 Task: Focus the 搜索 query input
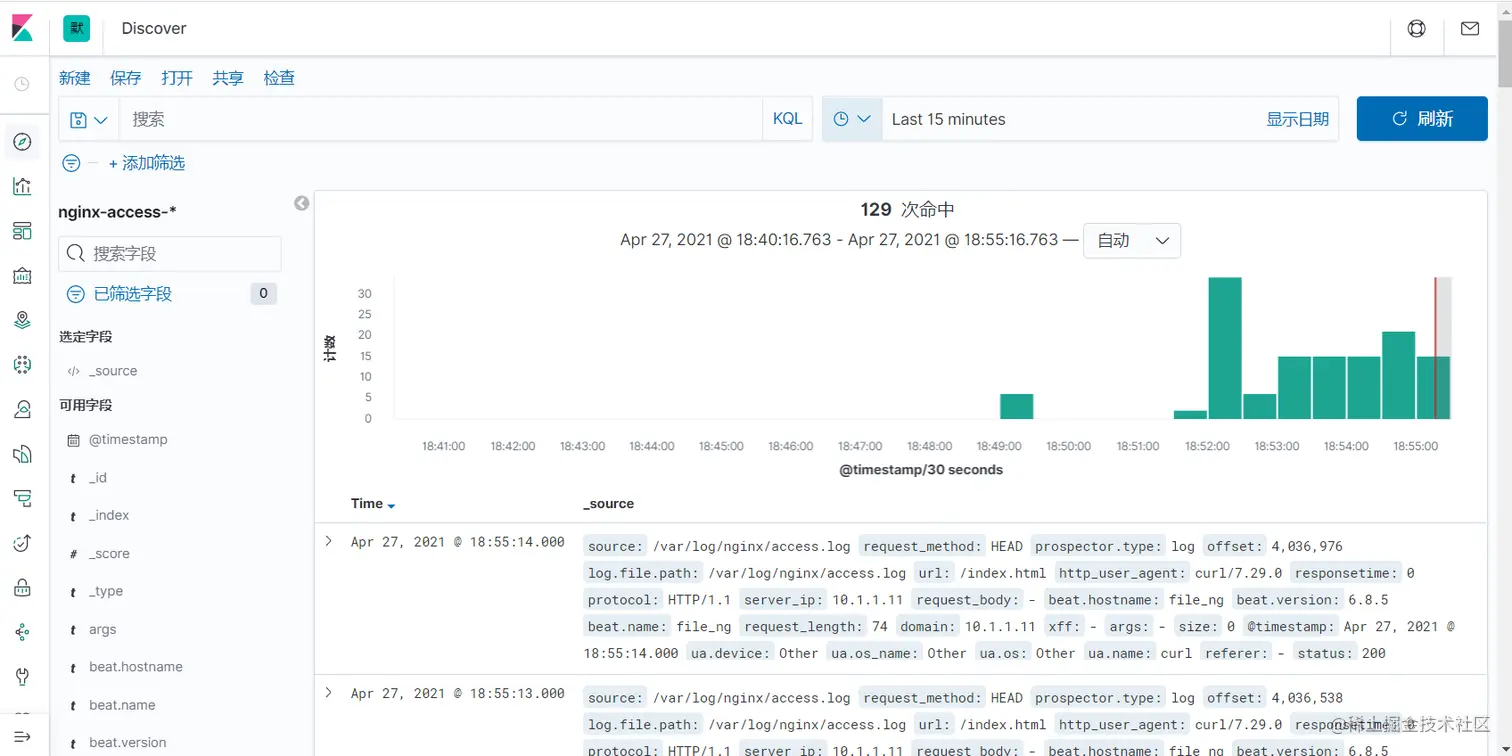[x=440, y=119]
